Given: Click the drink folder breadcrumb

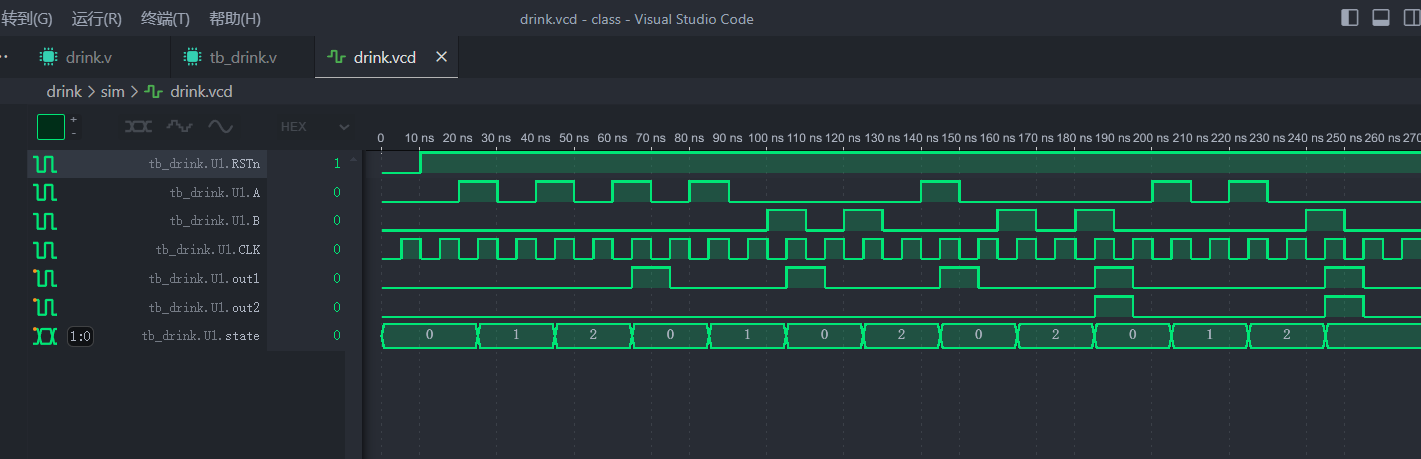Looking at the screenshot, I should pyautogui.click(x=64, y=92).
